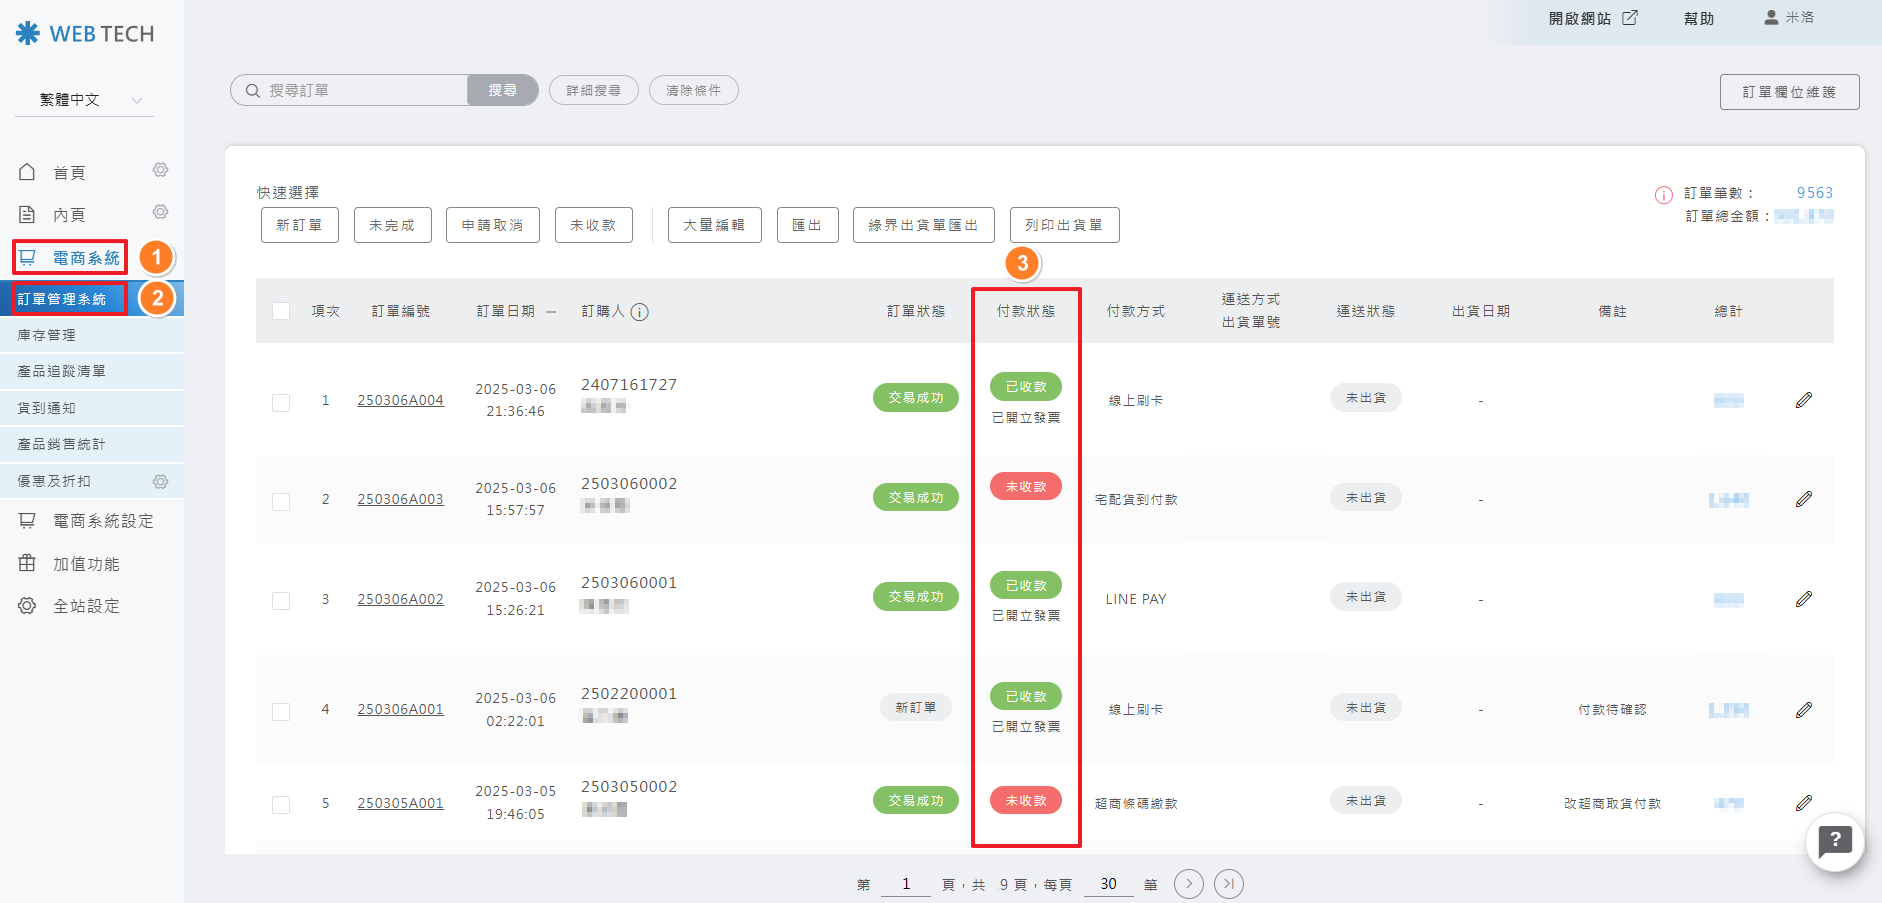Click the 未收款 quick filter button
The image size is (1882, 903).
(x=593, y=225)
